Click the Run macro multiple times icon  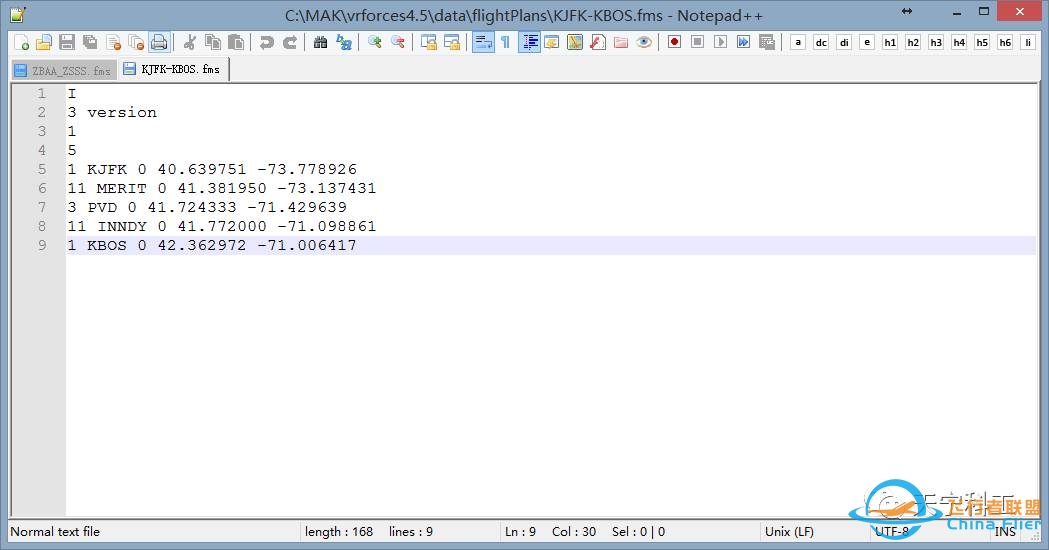[743, 42]
